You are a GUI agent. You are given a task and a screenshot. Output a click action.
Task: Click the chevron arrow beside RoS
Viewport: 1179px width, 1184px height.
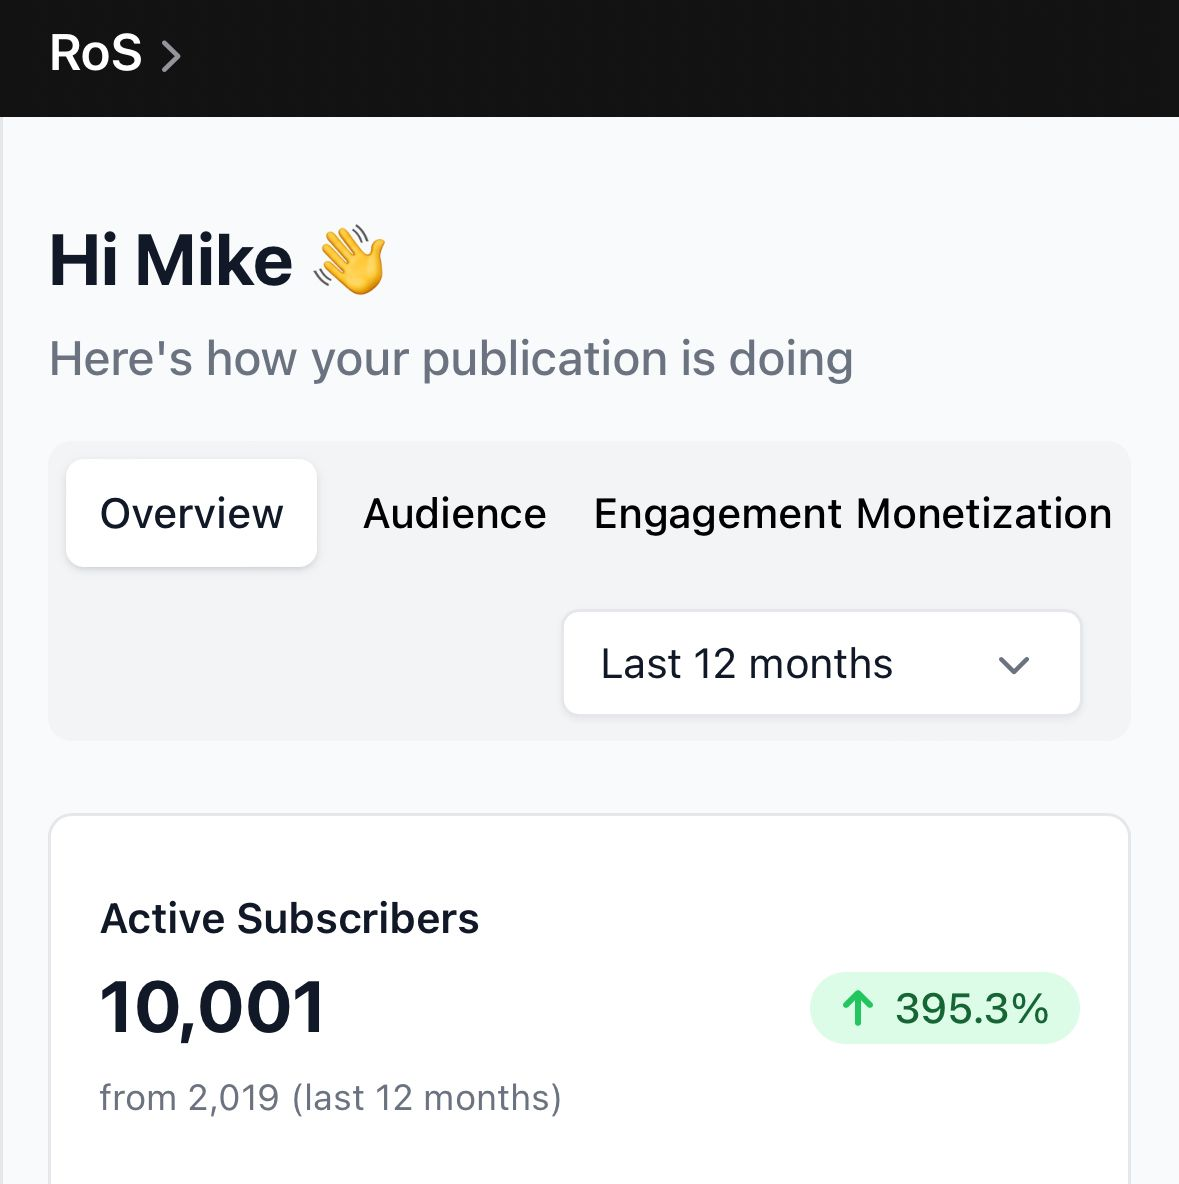click(171, 56)
